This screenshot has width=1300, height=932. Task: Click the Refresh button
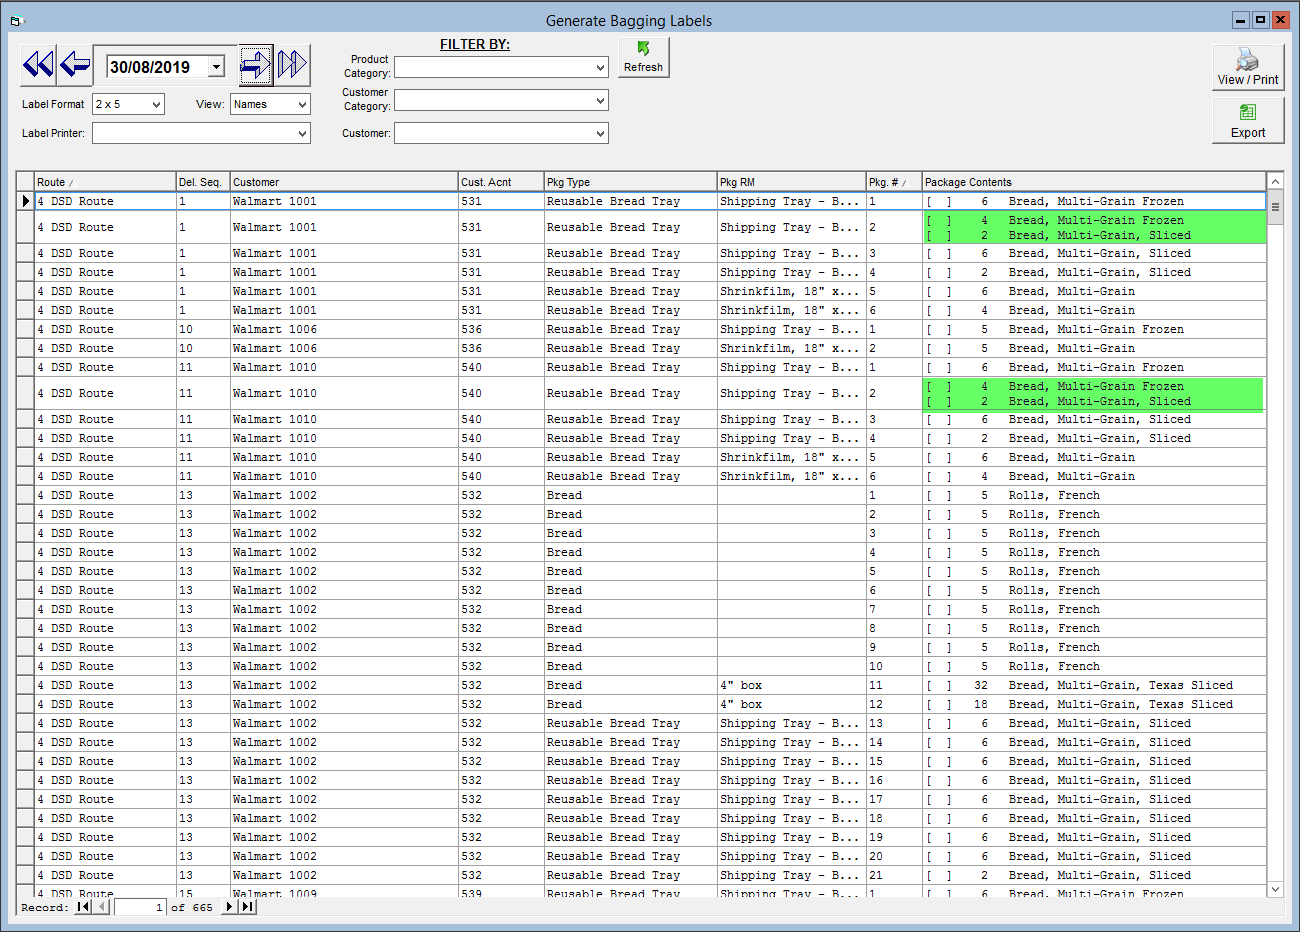tap(643, 57)
